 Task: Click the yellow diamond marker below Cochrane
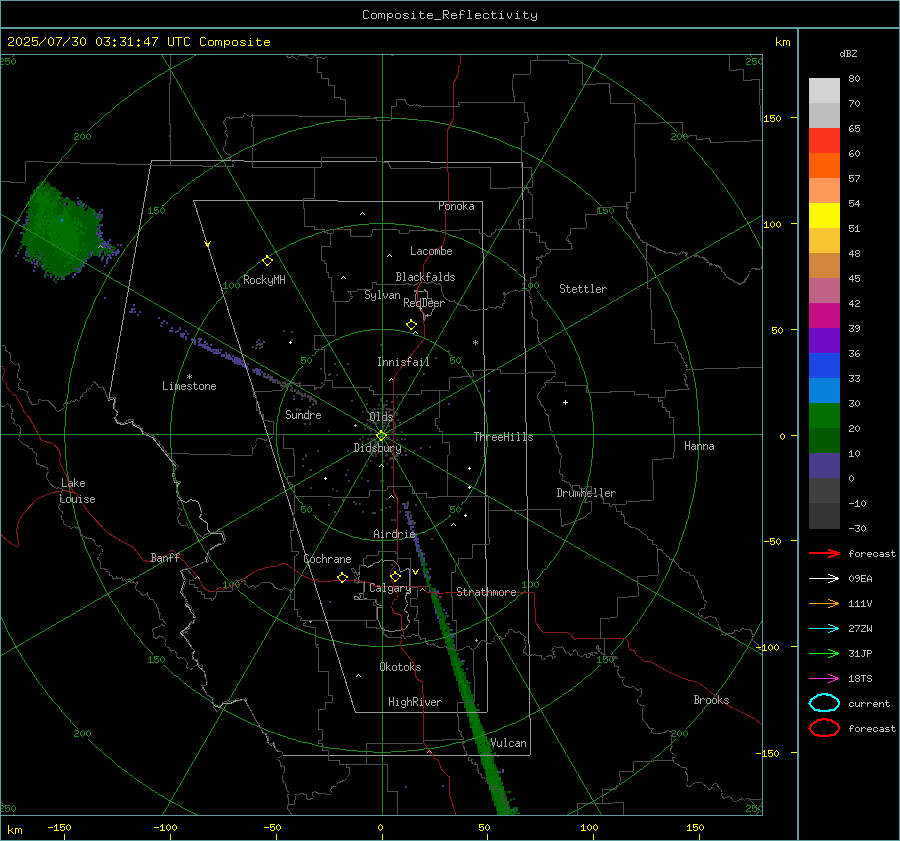342,578
